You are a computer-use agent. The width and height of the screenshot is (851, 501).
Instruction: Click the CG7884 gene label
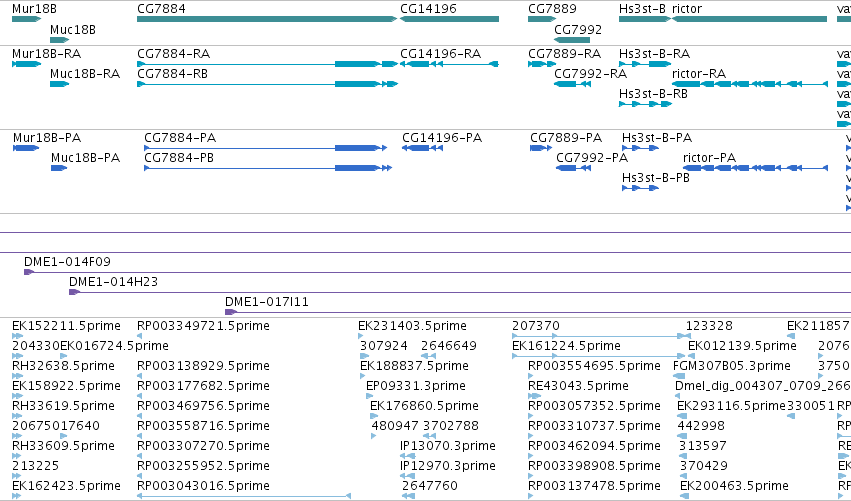(x=161, y=9)
